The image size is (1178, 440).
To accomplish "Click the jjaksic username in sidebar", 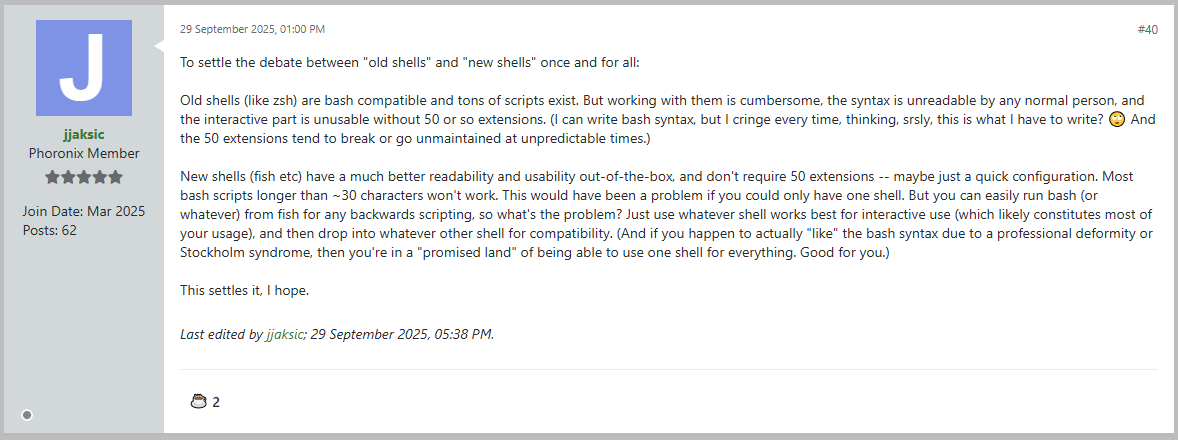I will (x=84, y=135).
